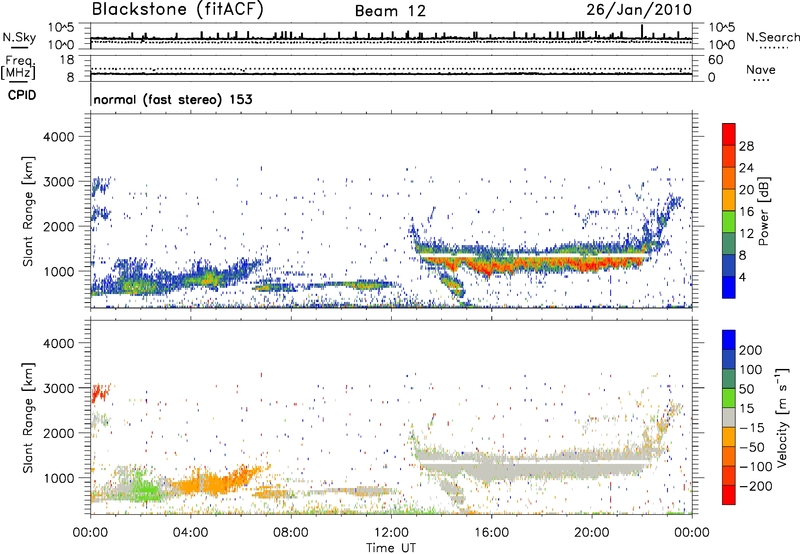Pick the yellow-orange 16–20 dB power colorbar segment
This screenshot has height=554, width=800.
(729, 200)
